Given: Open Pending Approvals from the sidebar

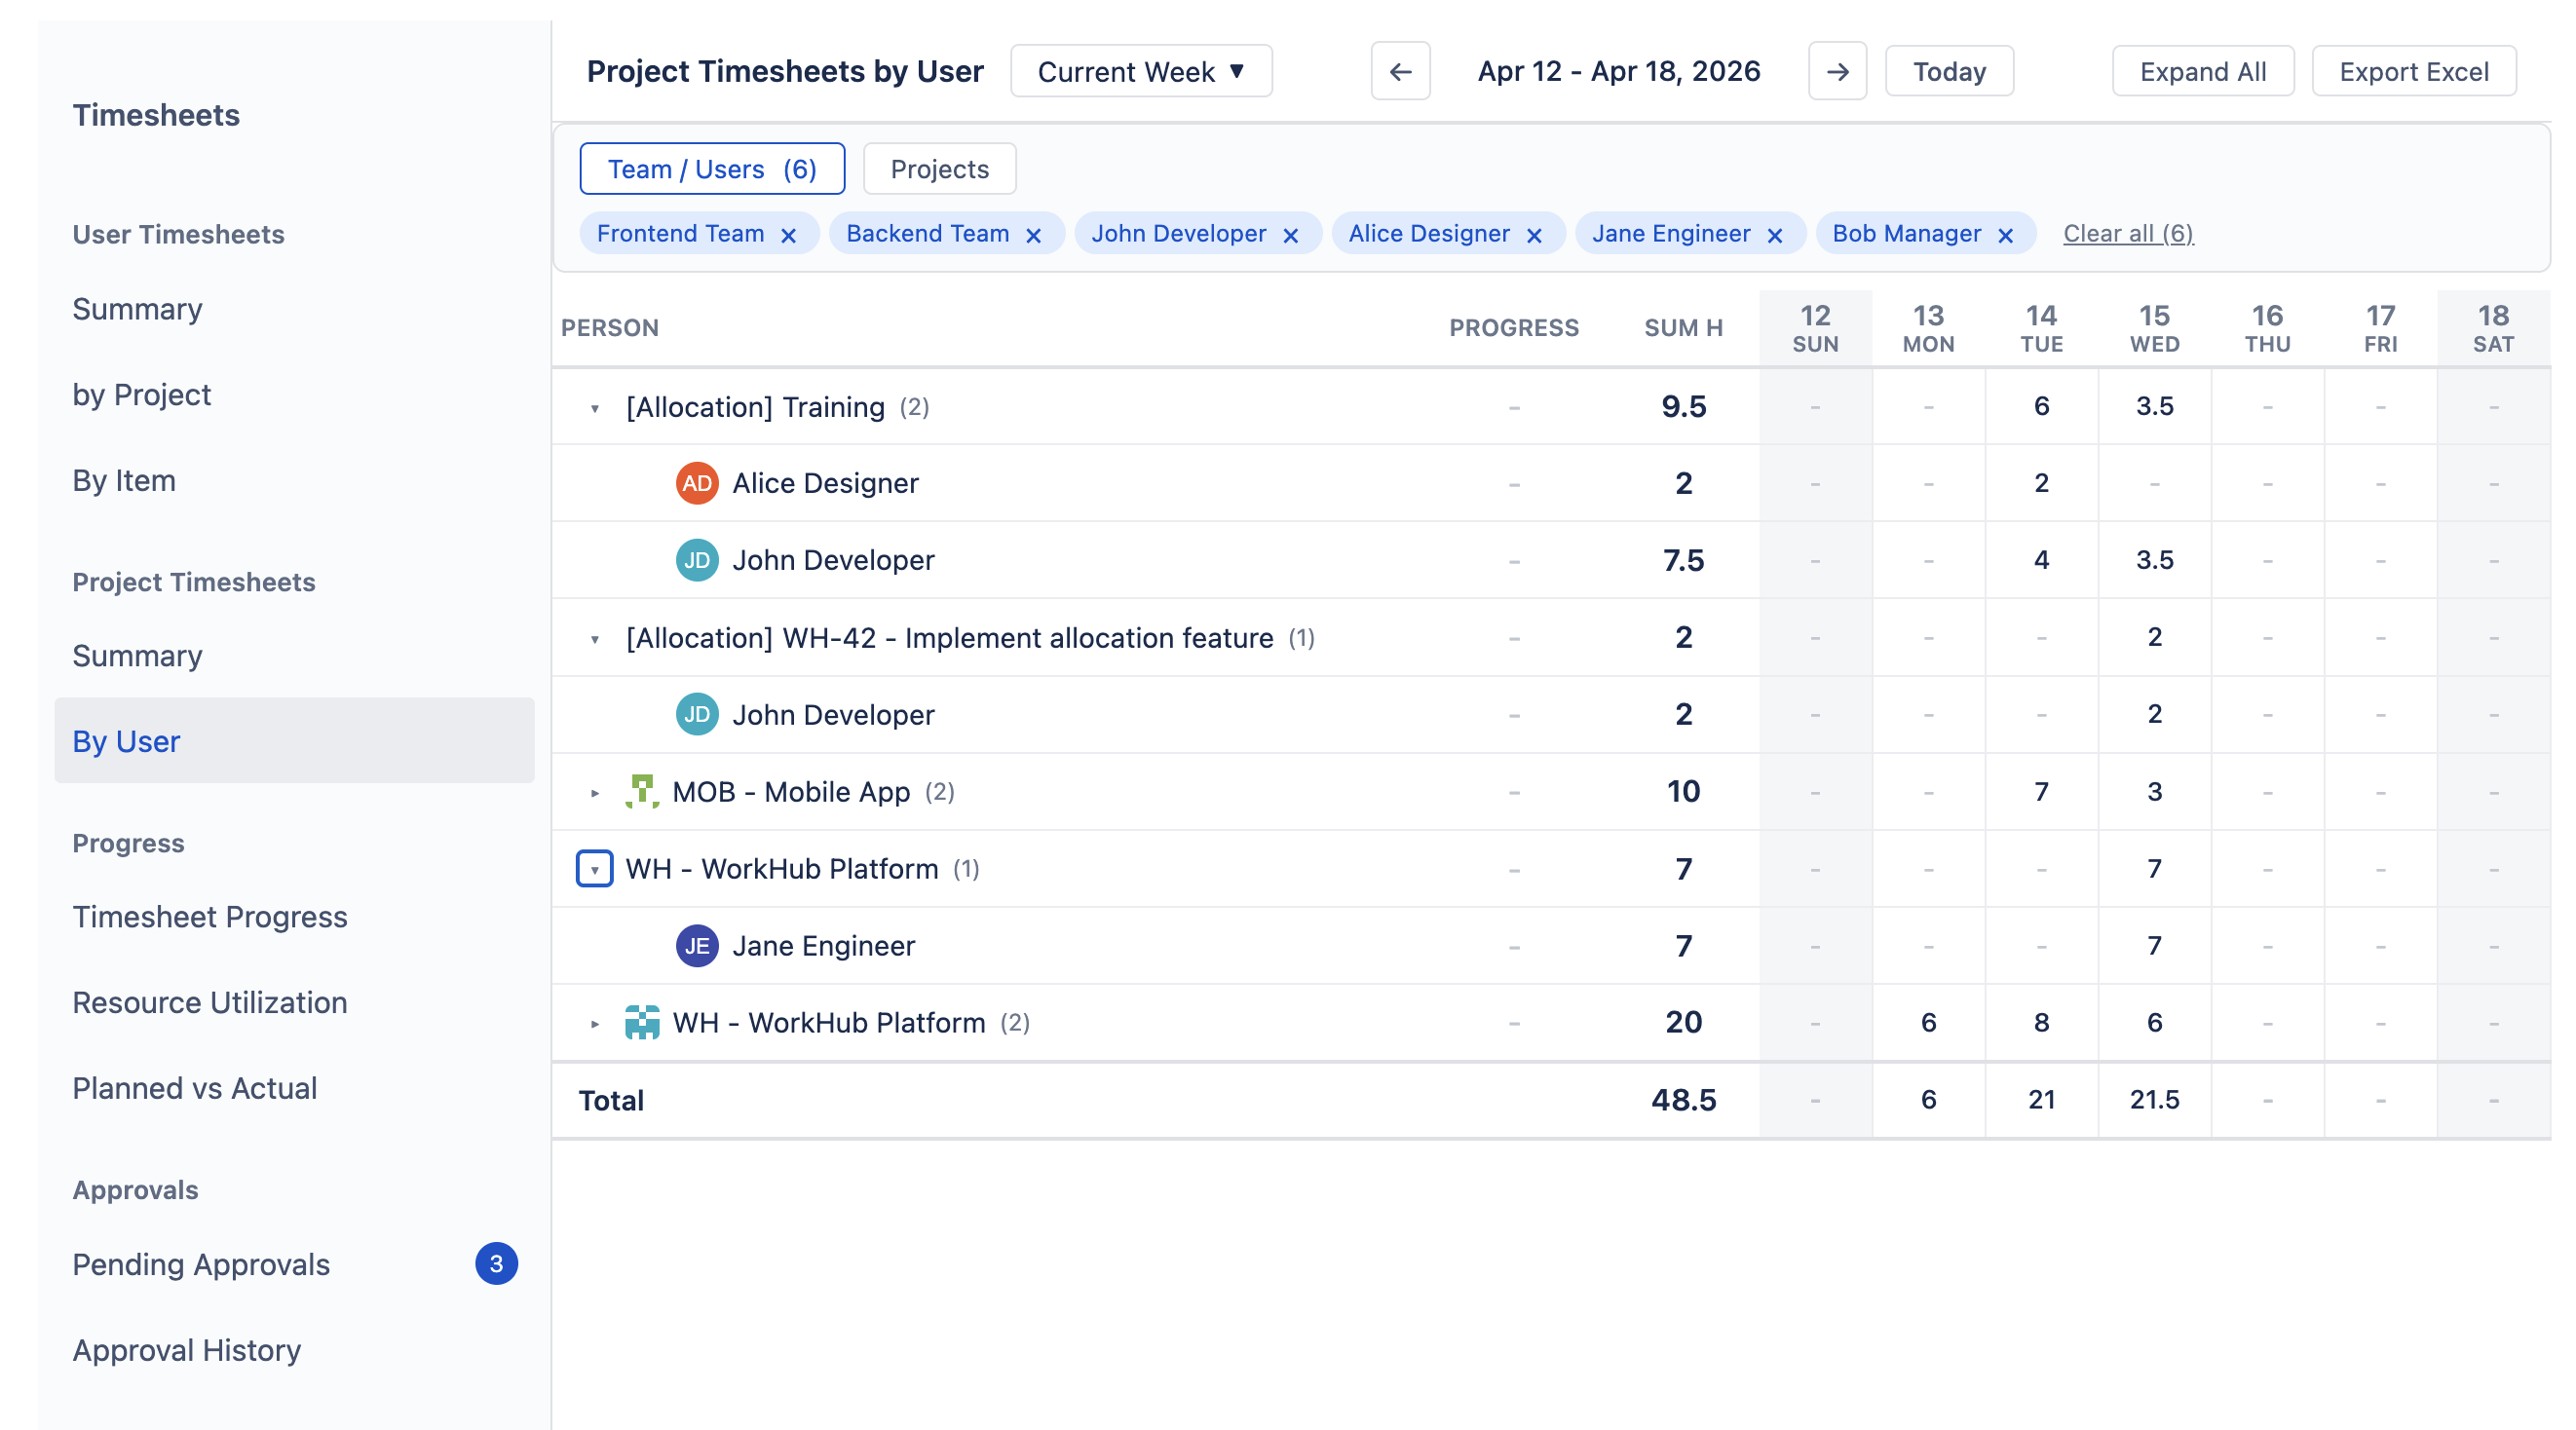Looking at the screenshot, I should tap(201, 1264).
